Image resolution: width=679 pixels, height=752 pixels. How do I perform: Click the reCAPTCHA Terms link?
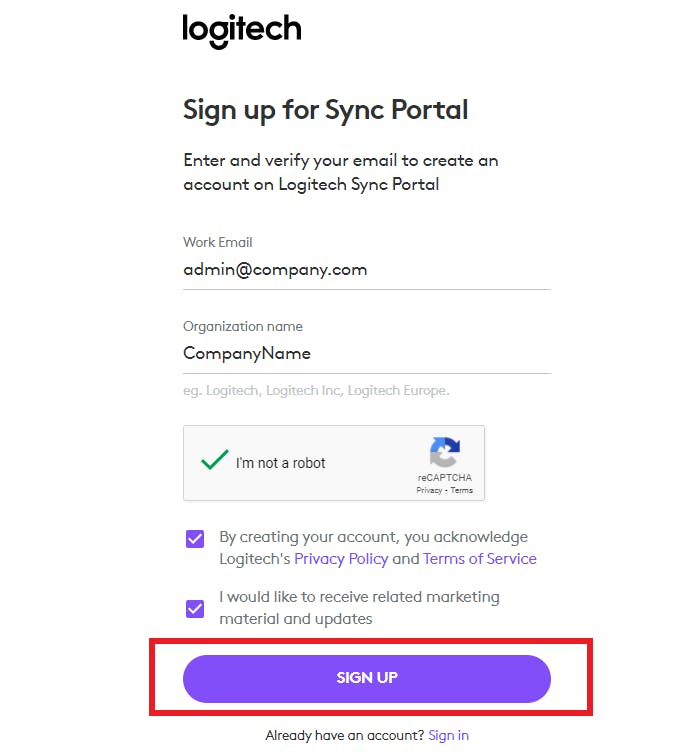[x=461, y=490]
